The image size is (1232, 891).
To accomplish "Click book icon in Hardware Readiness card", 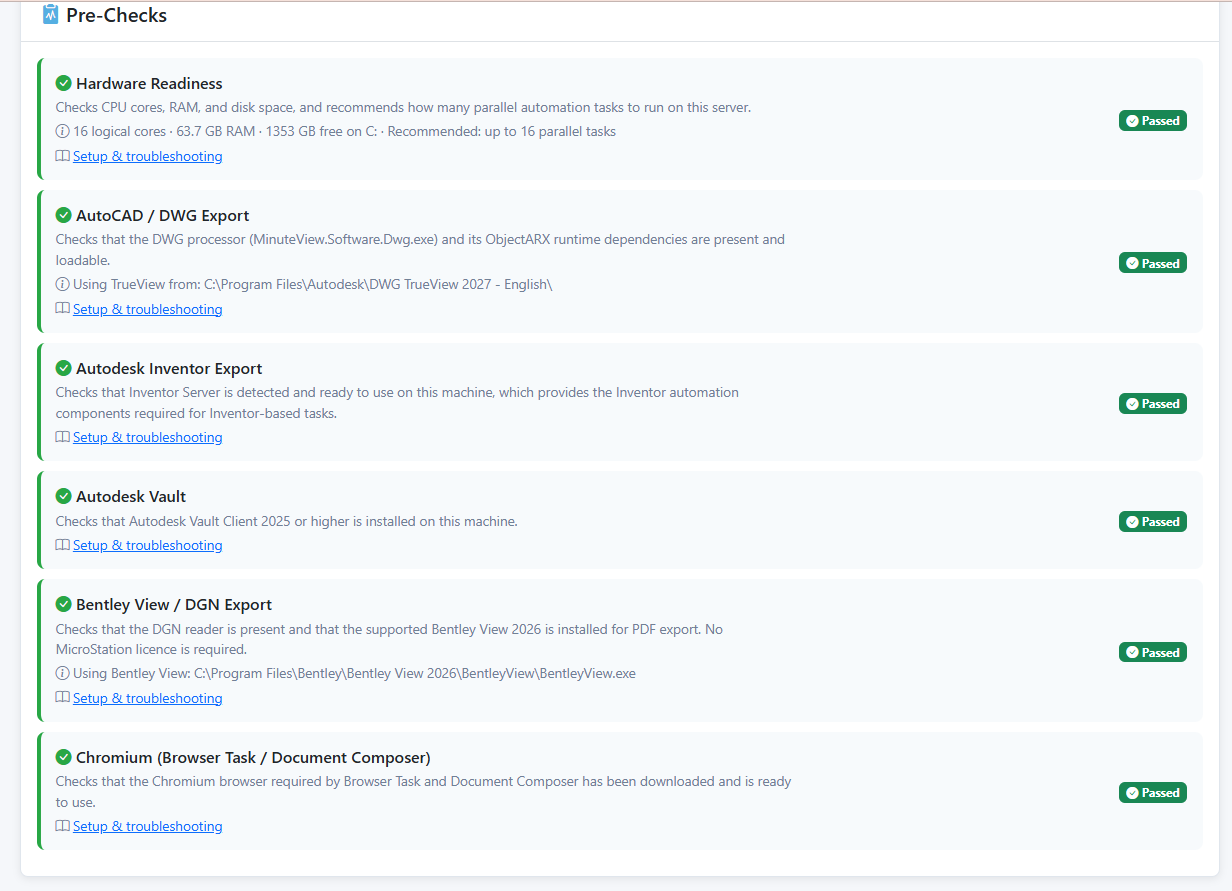I will 63,156.
